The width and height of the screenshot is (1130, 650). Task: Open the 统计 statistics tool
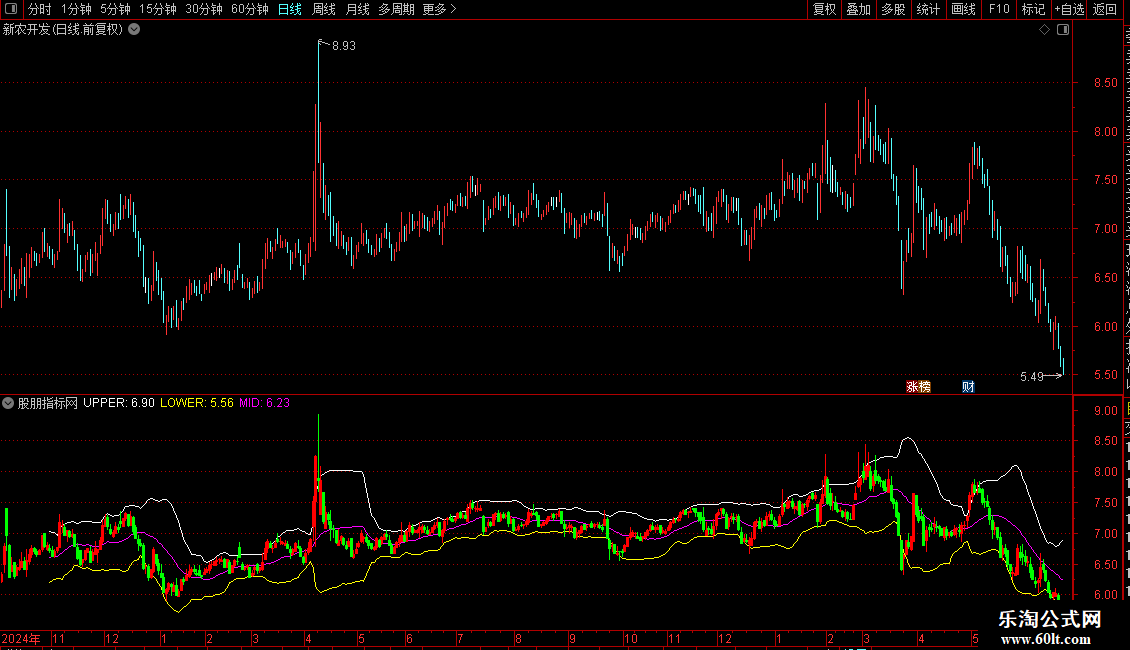(x=928, y=9)
